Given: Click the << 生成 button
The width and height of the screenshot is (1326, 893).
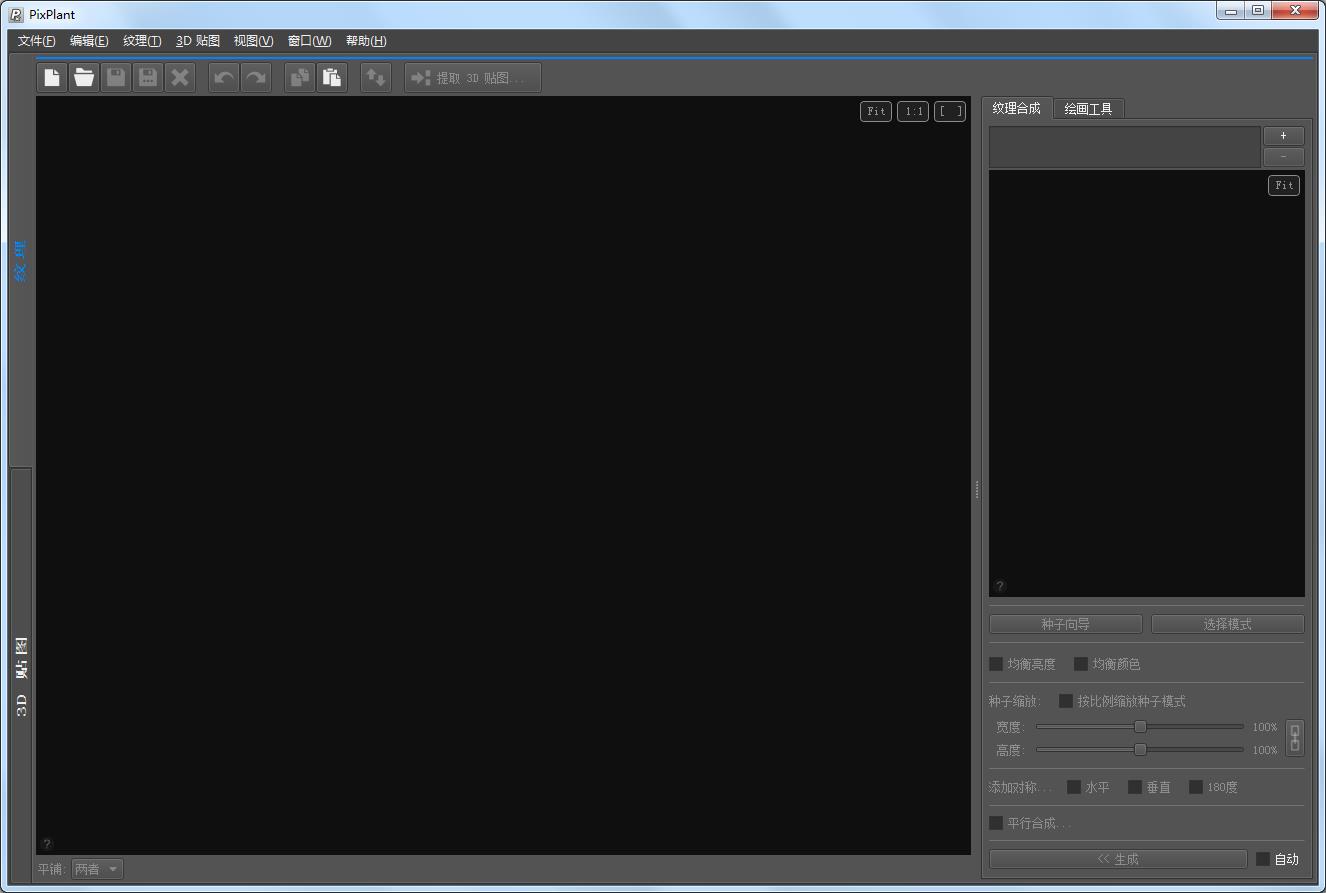Looking at the screenshot, I should click(x=1117, y=858).
